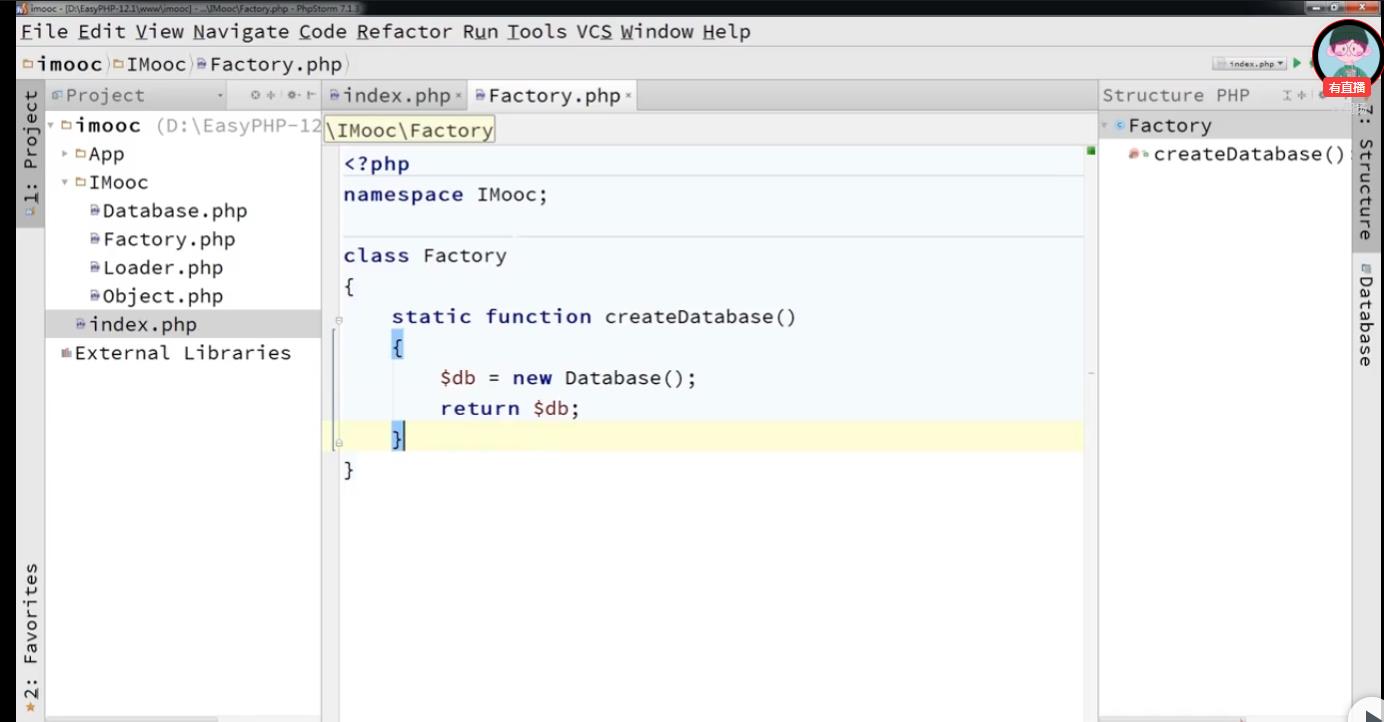Toggle the Database tool window side tab
Viewport: 1384px width, 722px height.
1366,315
